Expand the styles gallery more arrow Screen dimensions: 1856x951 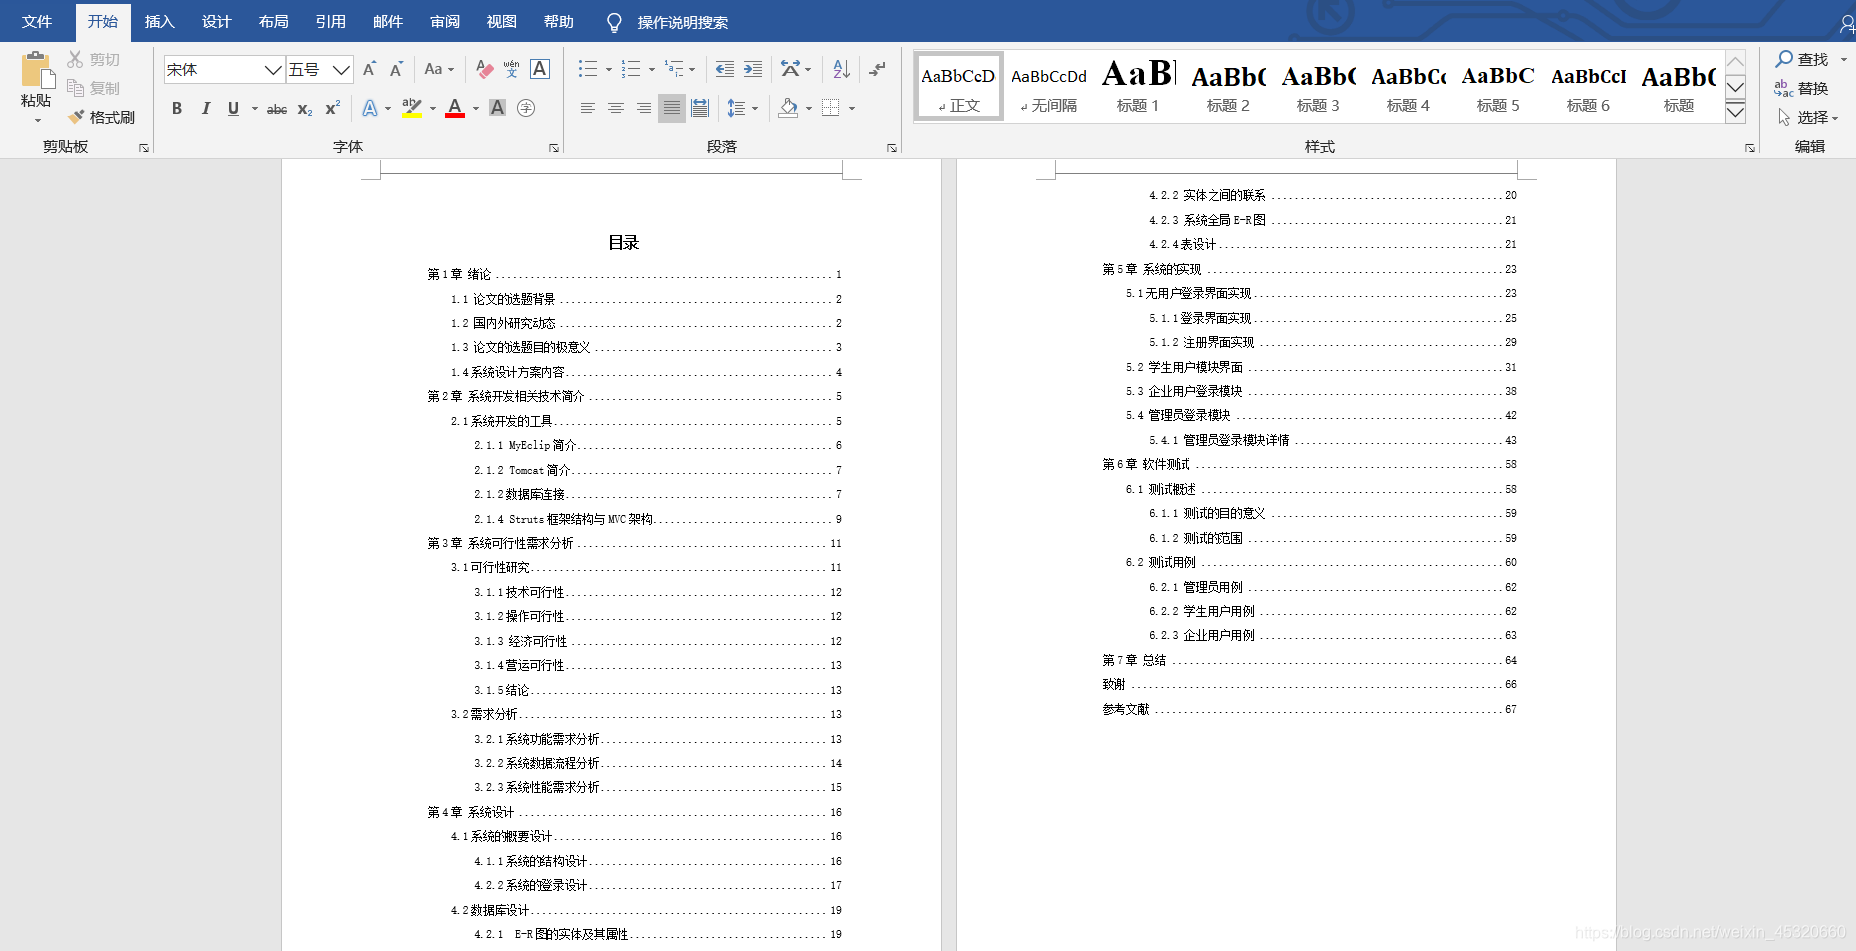(1735, 113)
